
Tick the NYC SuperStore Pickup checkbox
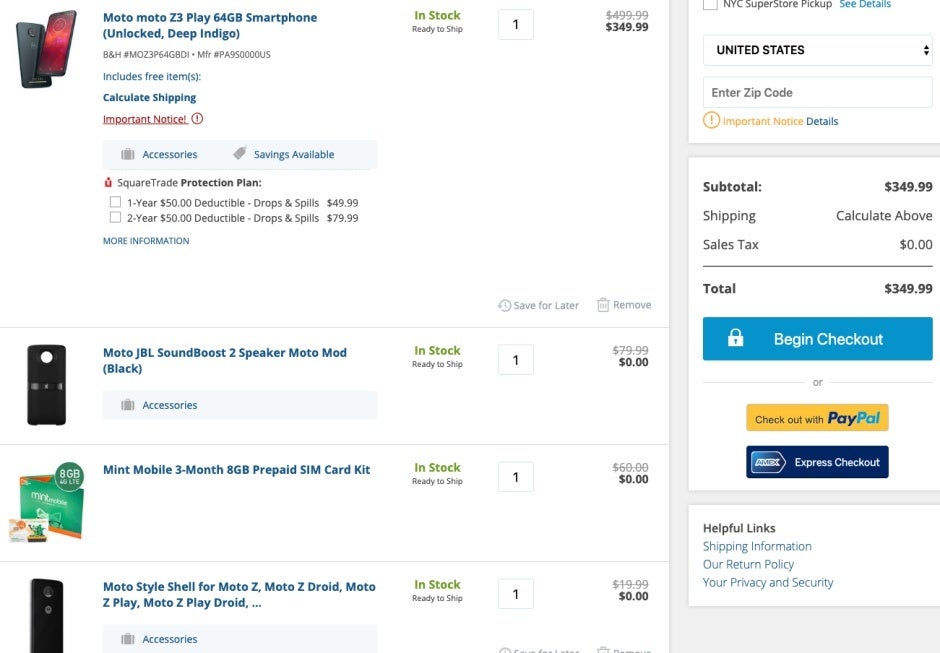point(710,4)
